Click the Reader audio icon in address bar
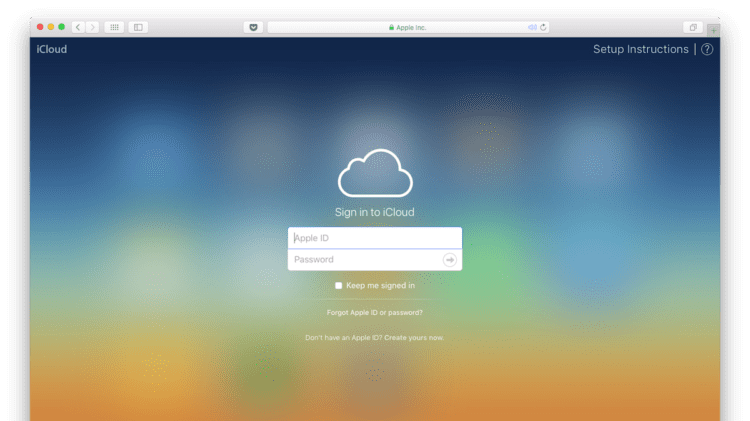The height and width of the screenshot is (421, 750). click(532, 27)
